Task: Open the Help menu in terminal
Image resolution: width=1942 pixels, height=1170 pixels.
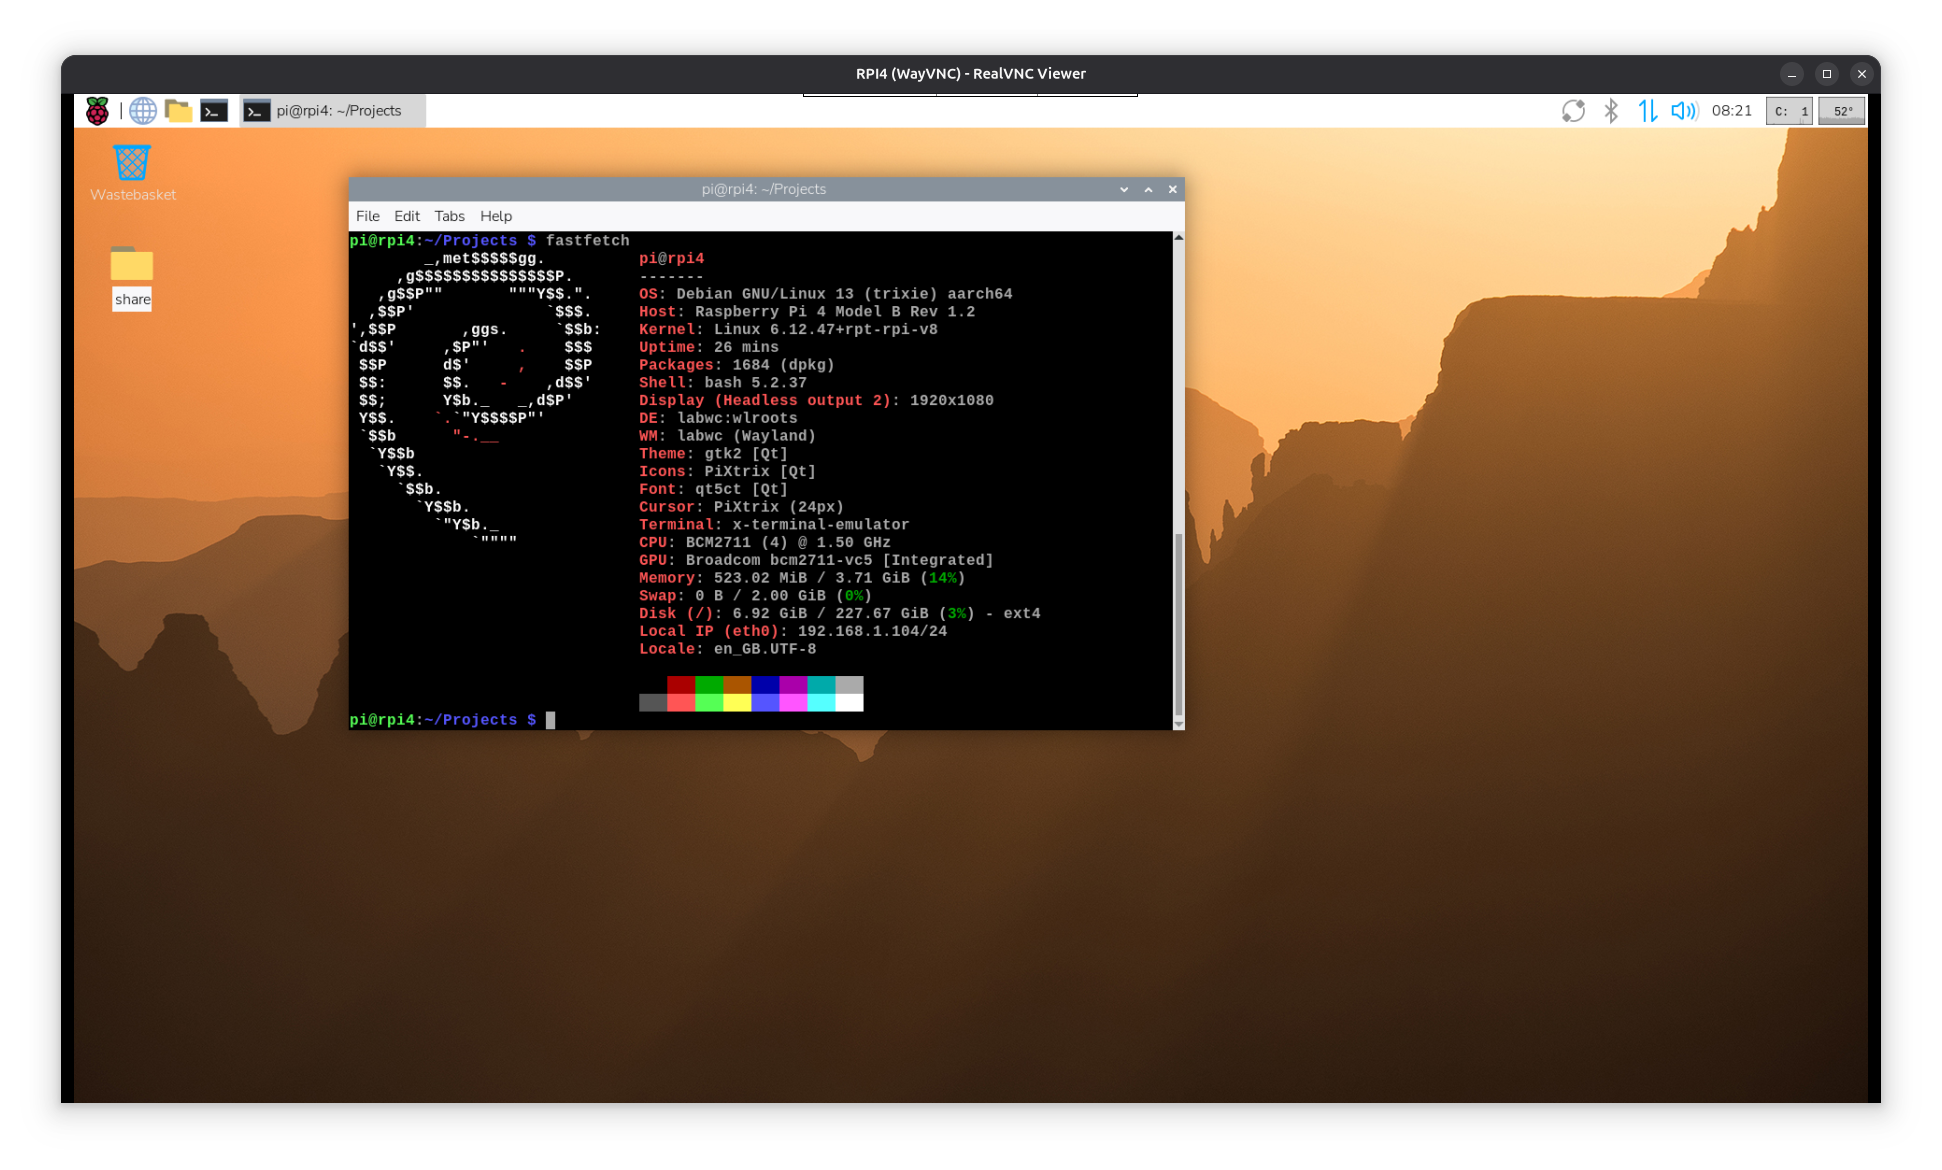Action: (x=495, y=216)
